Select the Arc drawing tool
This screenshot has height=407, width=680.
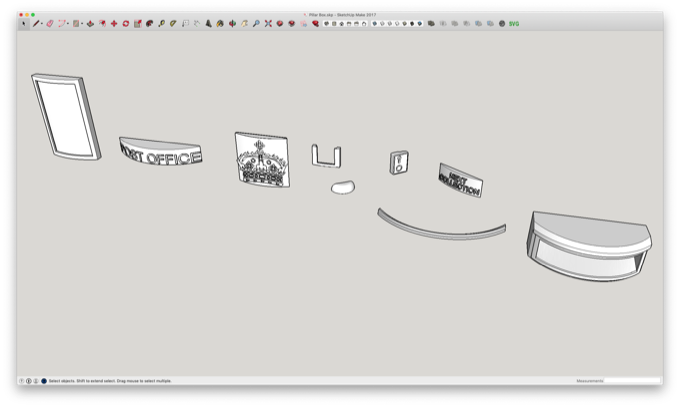[x=62, y=24]
